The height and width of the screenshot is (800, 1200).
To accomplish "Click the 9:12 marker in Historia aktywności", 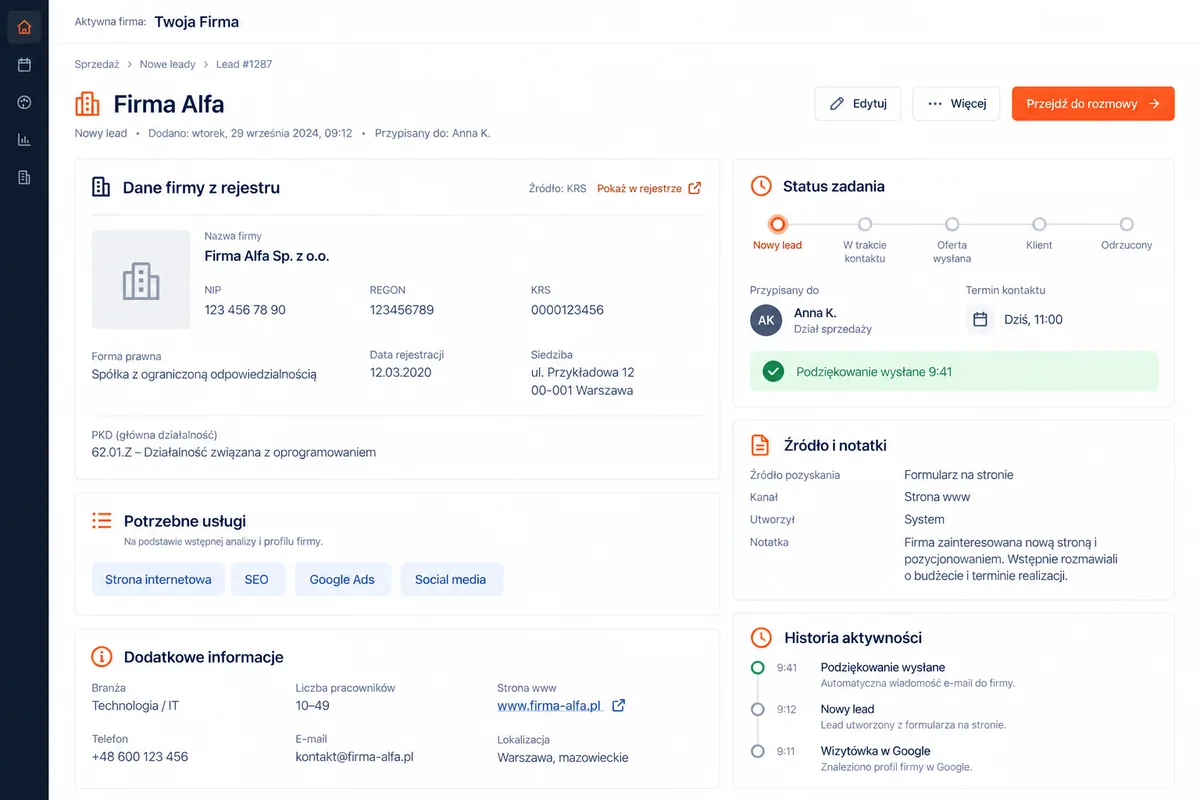I will pos(758,709).
